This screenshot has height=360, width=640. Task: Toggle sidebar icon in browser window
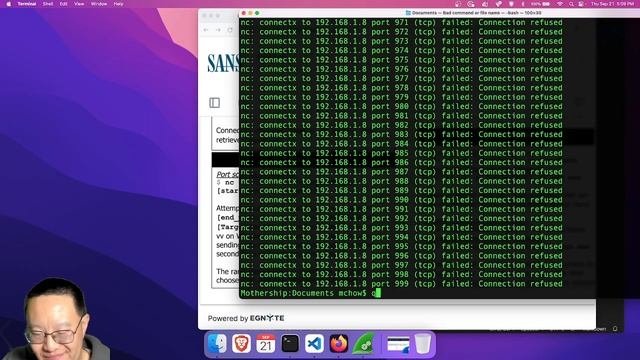tap(215, 102)
